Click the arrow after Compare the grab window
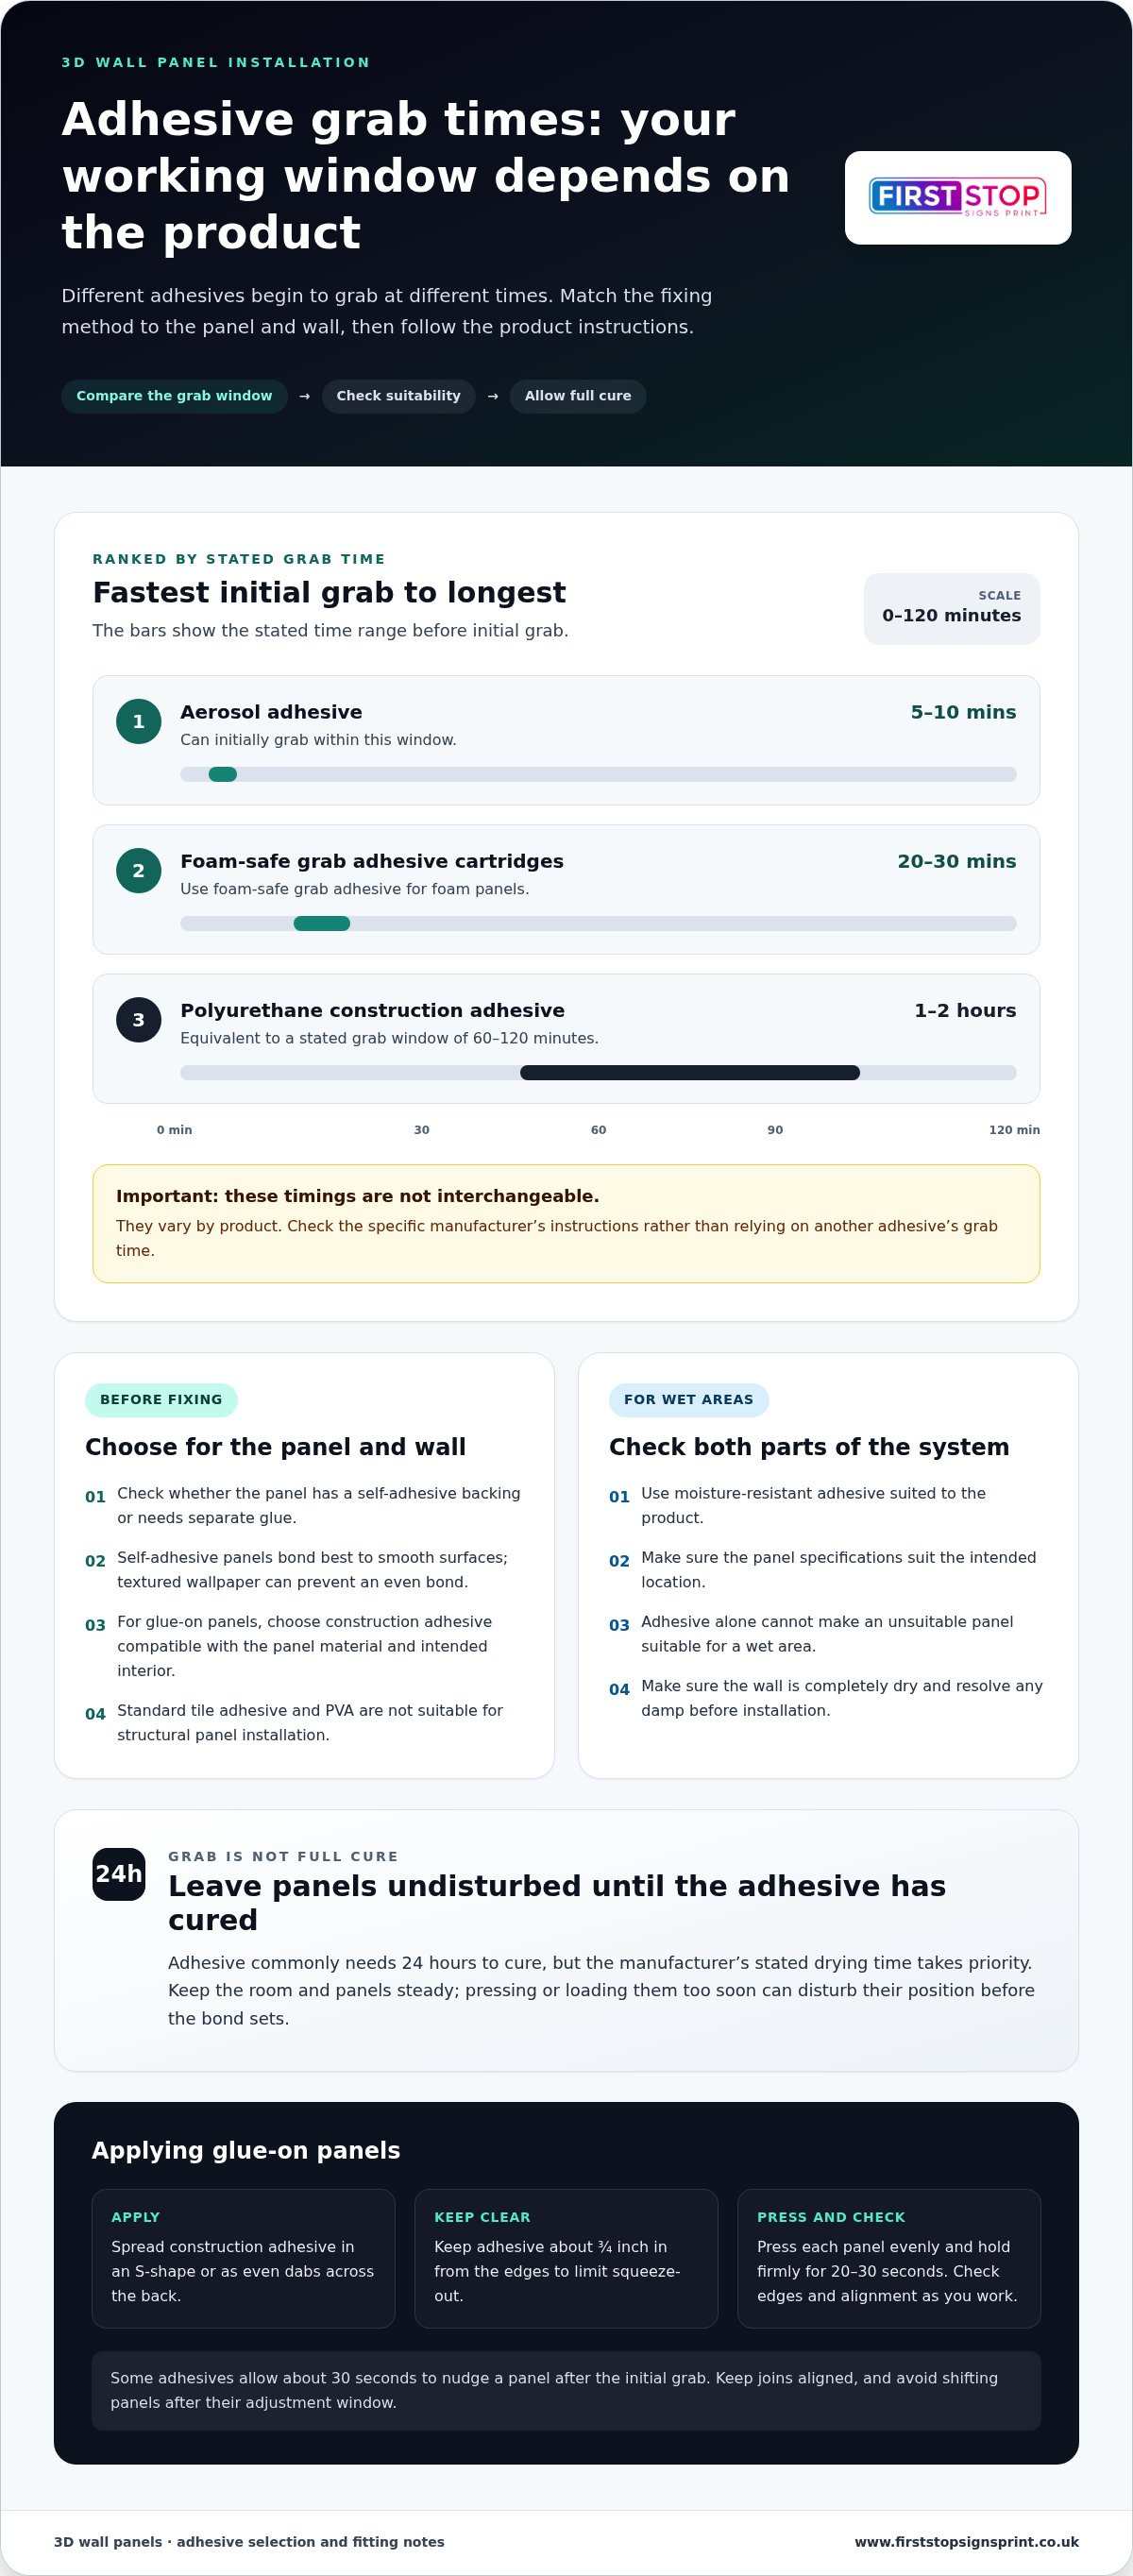Viewport: 1133px width, 2576px height. click(304, 396)
